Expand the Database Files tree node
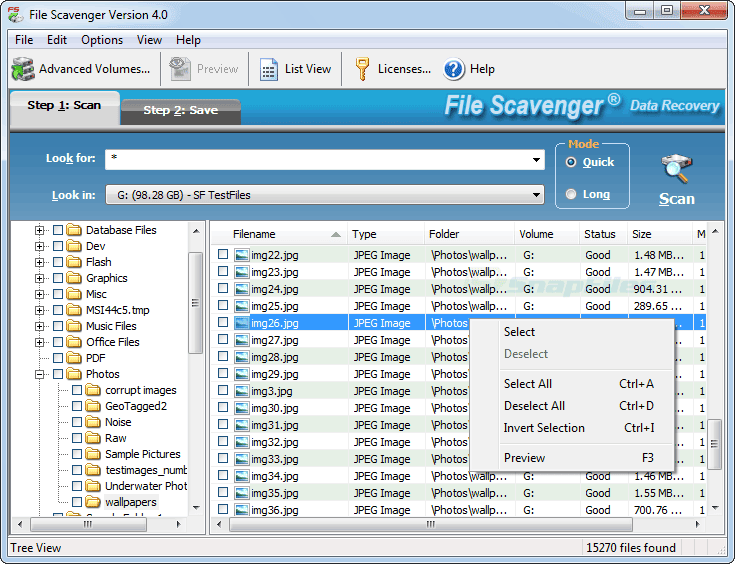735x564 pixels. point(39,230)
